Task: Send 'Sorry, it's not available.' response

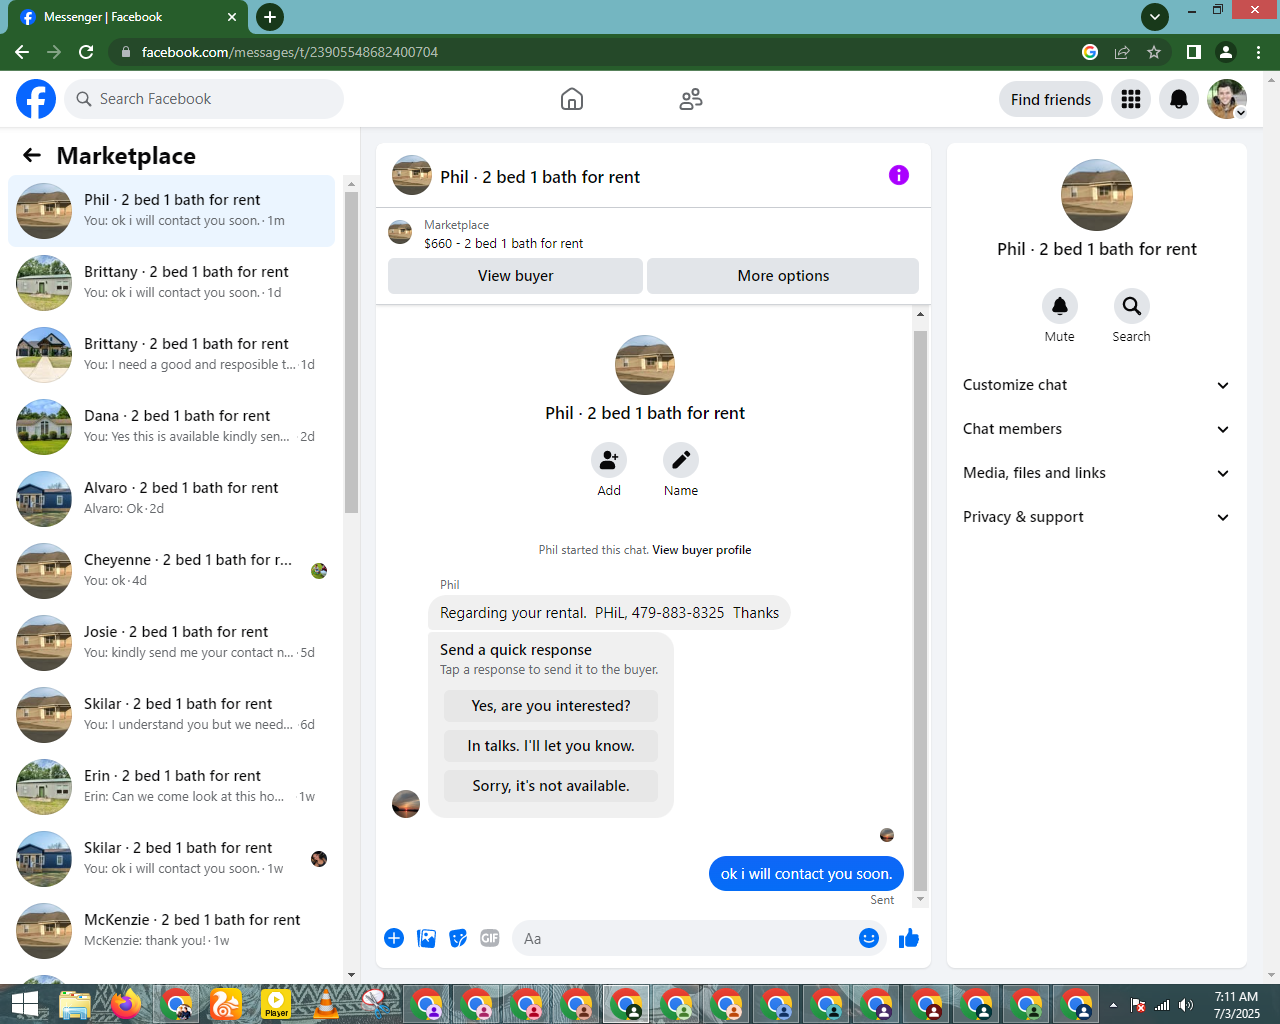Action: click(x=551, y=786)
